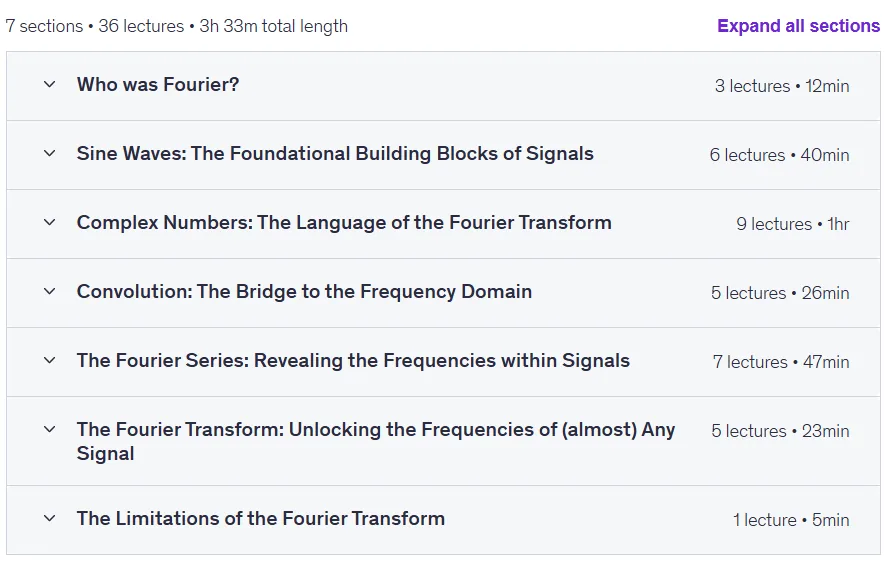This screenshot has height=562, width=887.
Task: Open The Limitations of the Fourier Transform title
Action: point(261,518)
